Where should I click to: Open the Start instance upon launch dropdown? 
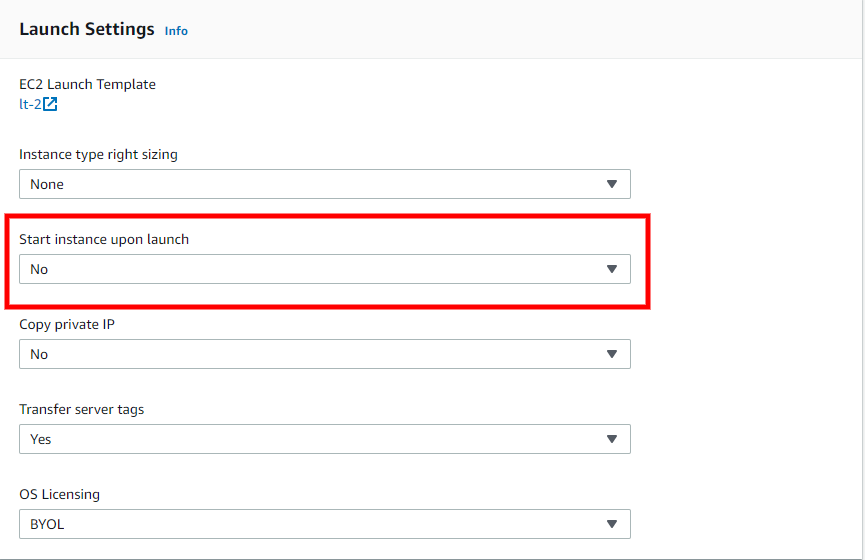click(x=325, y=269)
